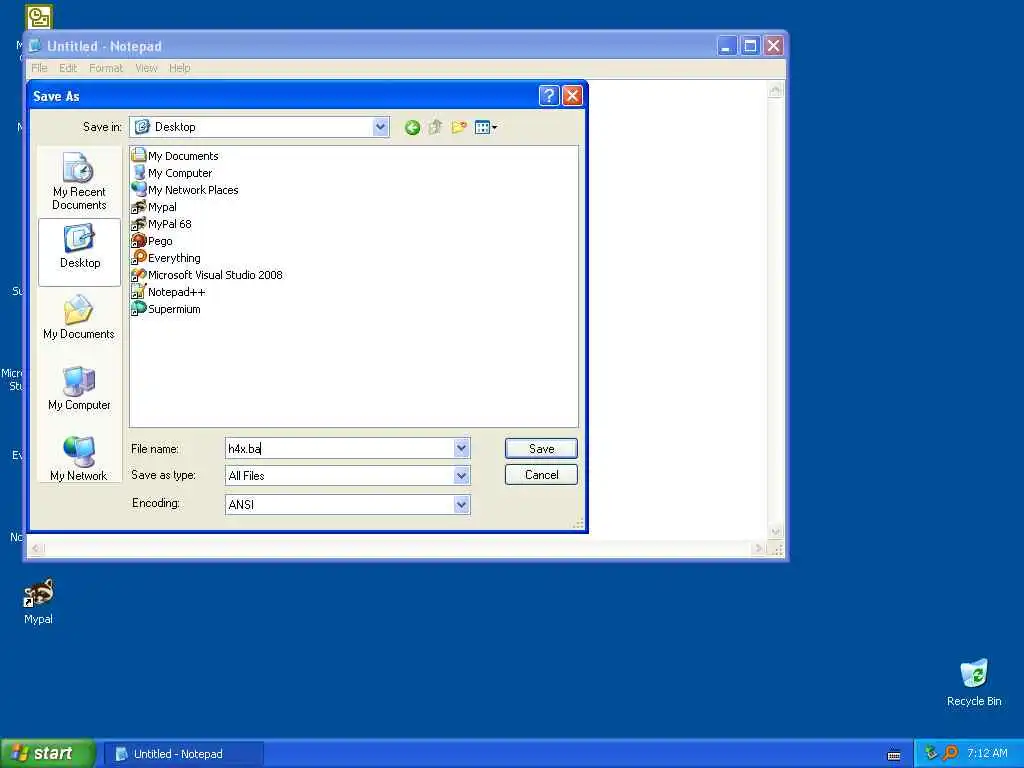Open My Computer in places bar
The width and height of the screenshot is (1024, 768).
pos(79,388)
